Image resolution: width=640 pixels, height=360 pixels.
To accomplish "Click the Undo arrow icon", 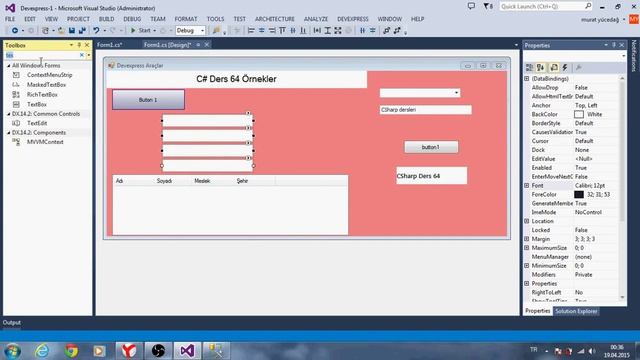I will (x=96, y=31).
